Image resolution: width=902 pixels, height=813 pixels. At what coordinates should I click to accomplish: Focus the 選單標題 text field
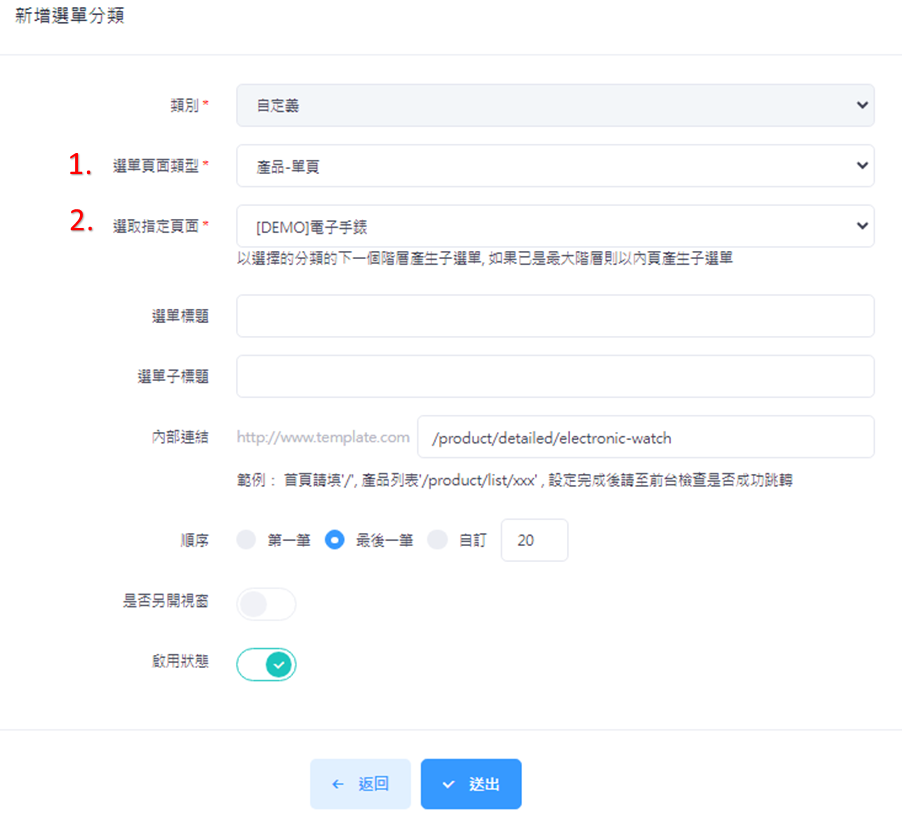point(555,316)
